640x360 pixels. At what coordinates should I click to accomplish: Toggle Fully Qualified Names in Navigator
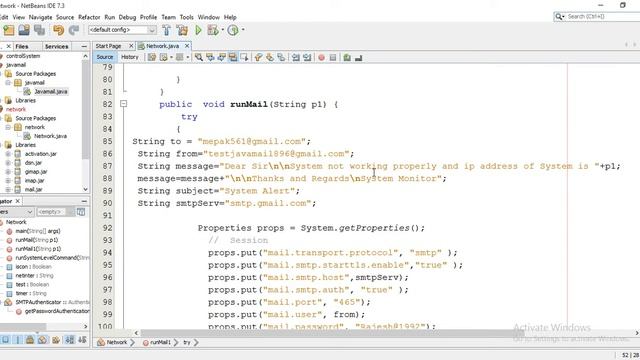56,340
